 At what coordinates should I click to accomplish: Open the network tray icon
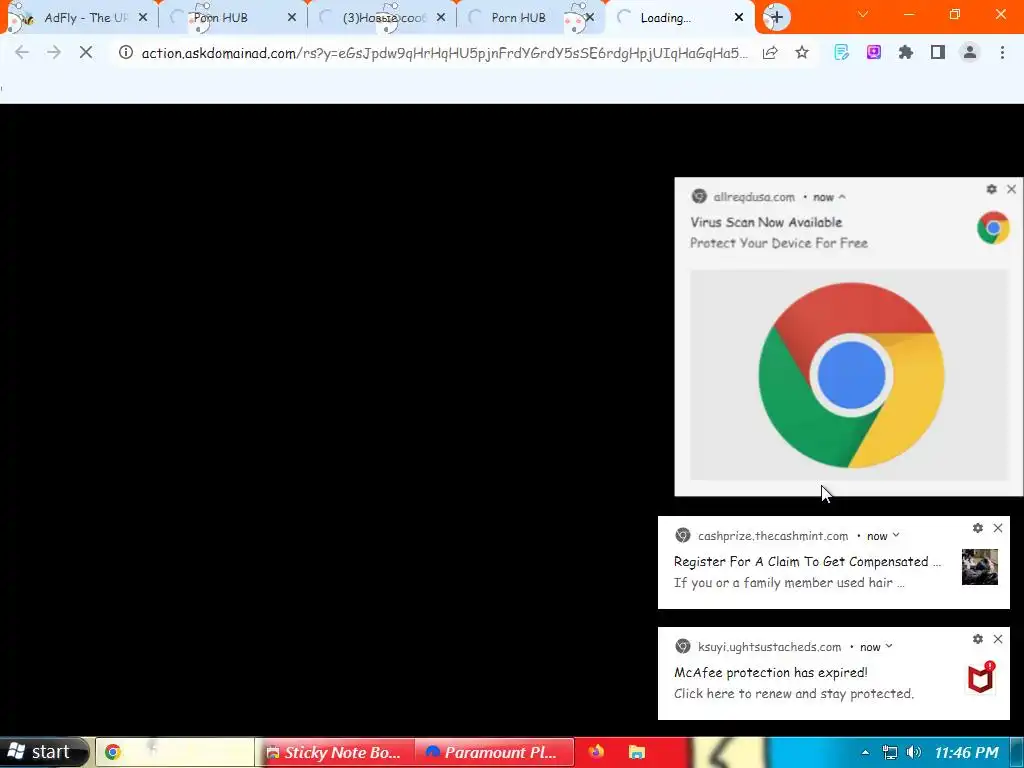point(889,752)
